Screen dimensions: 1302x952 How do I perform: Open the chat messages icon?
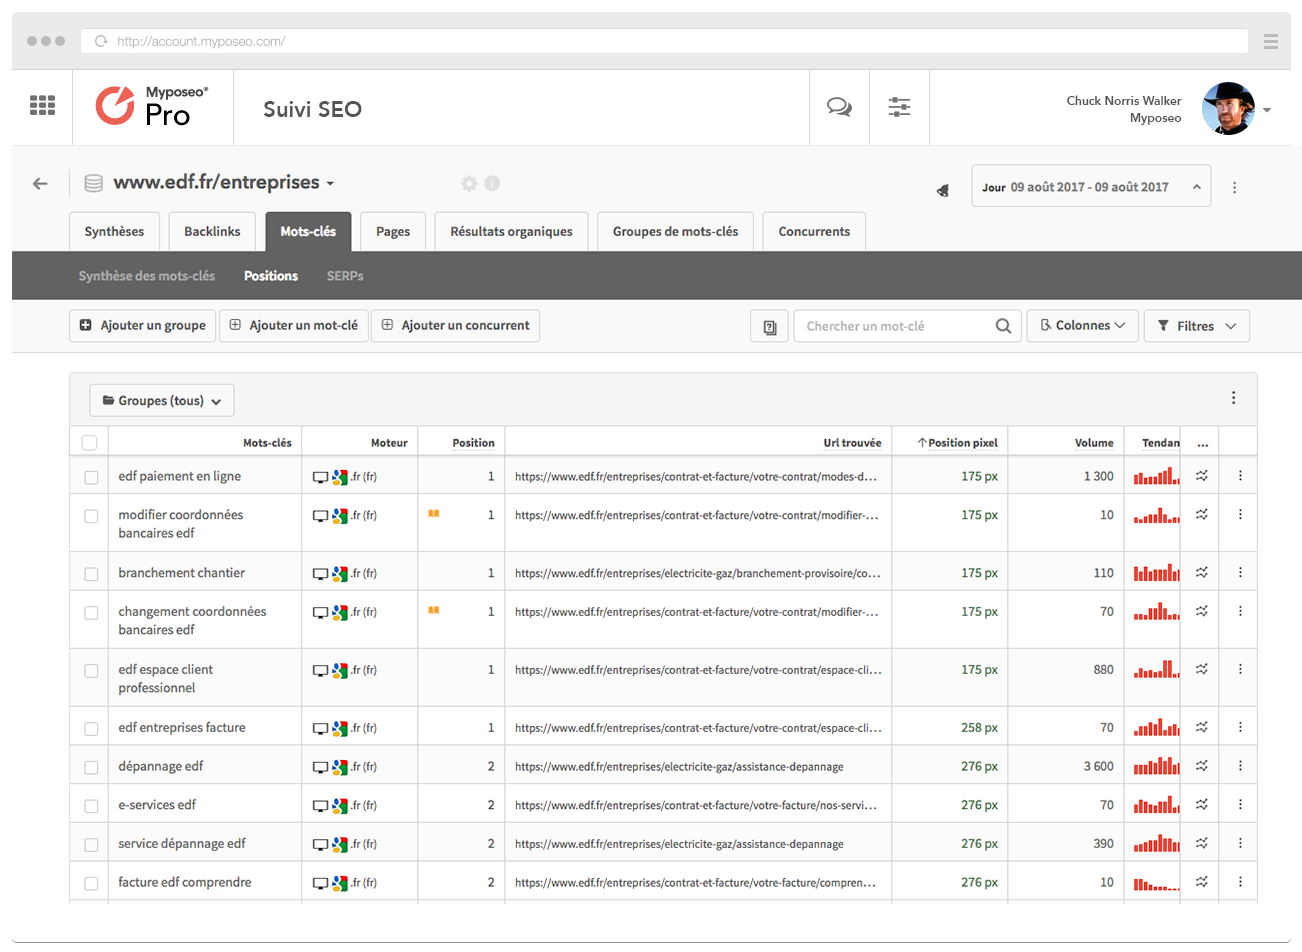pos(839,107)
